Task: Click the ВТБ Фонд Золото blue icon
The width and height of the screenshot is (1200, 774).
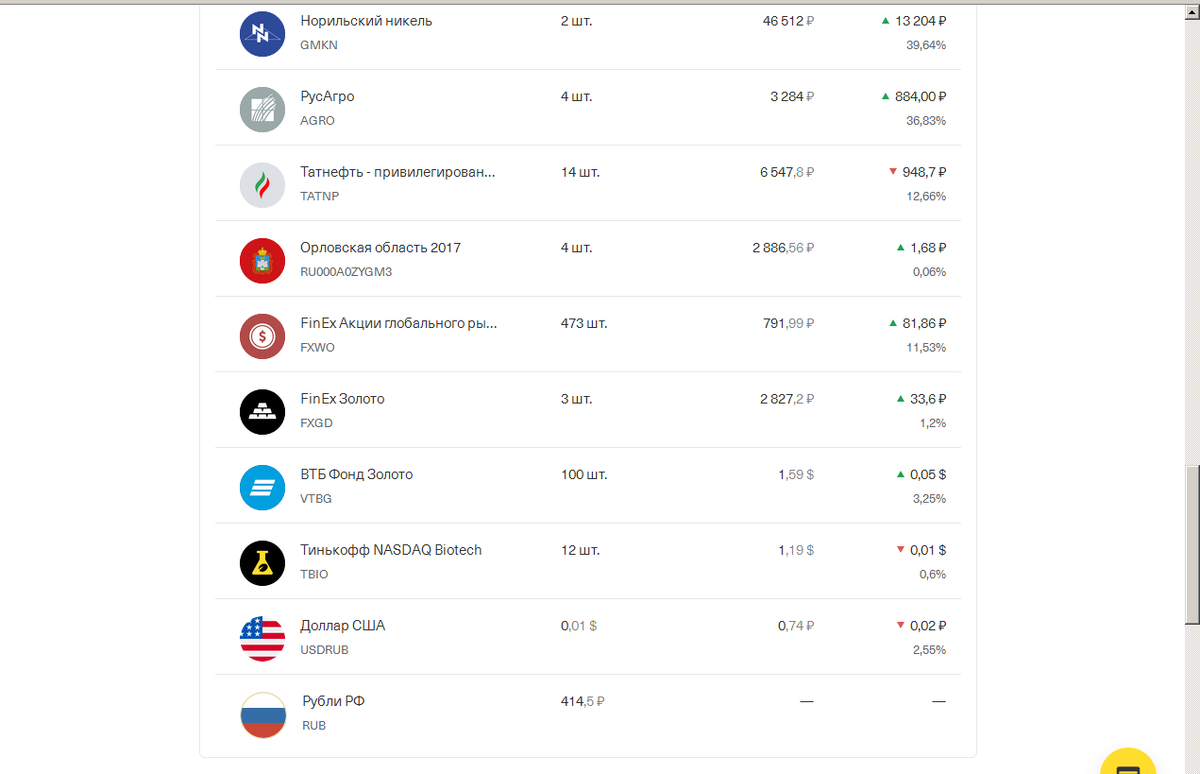Action: 262,486
